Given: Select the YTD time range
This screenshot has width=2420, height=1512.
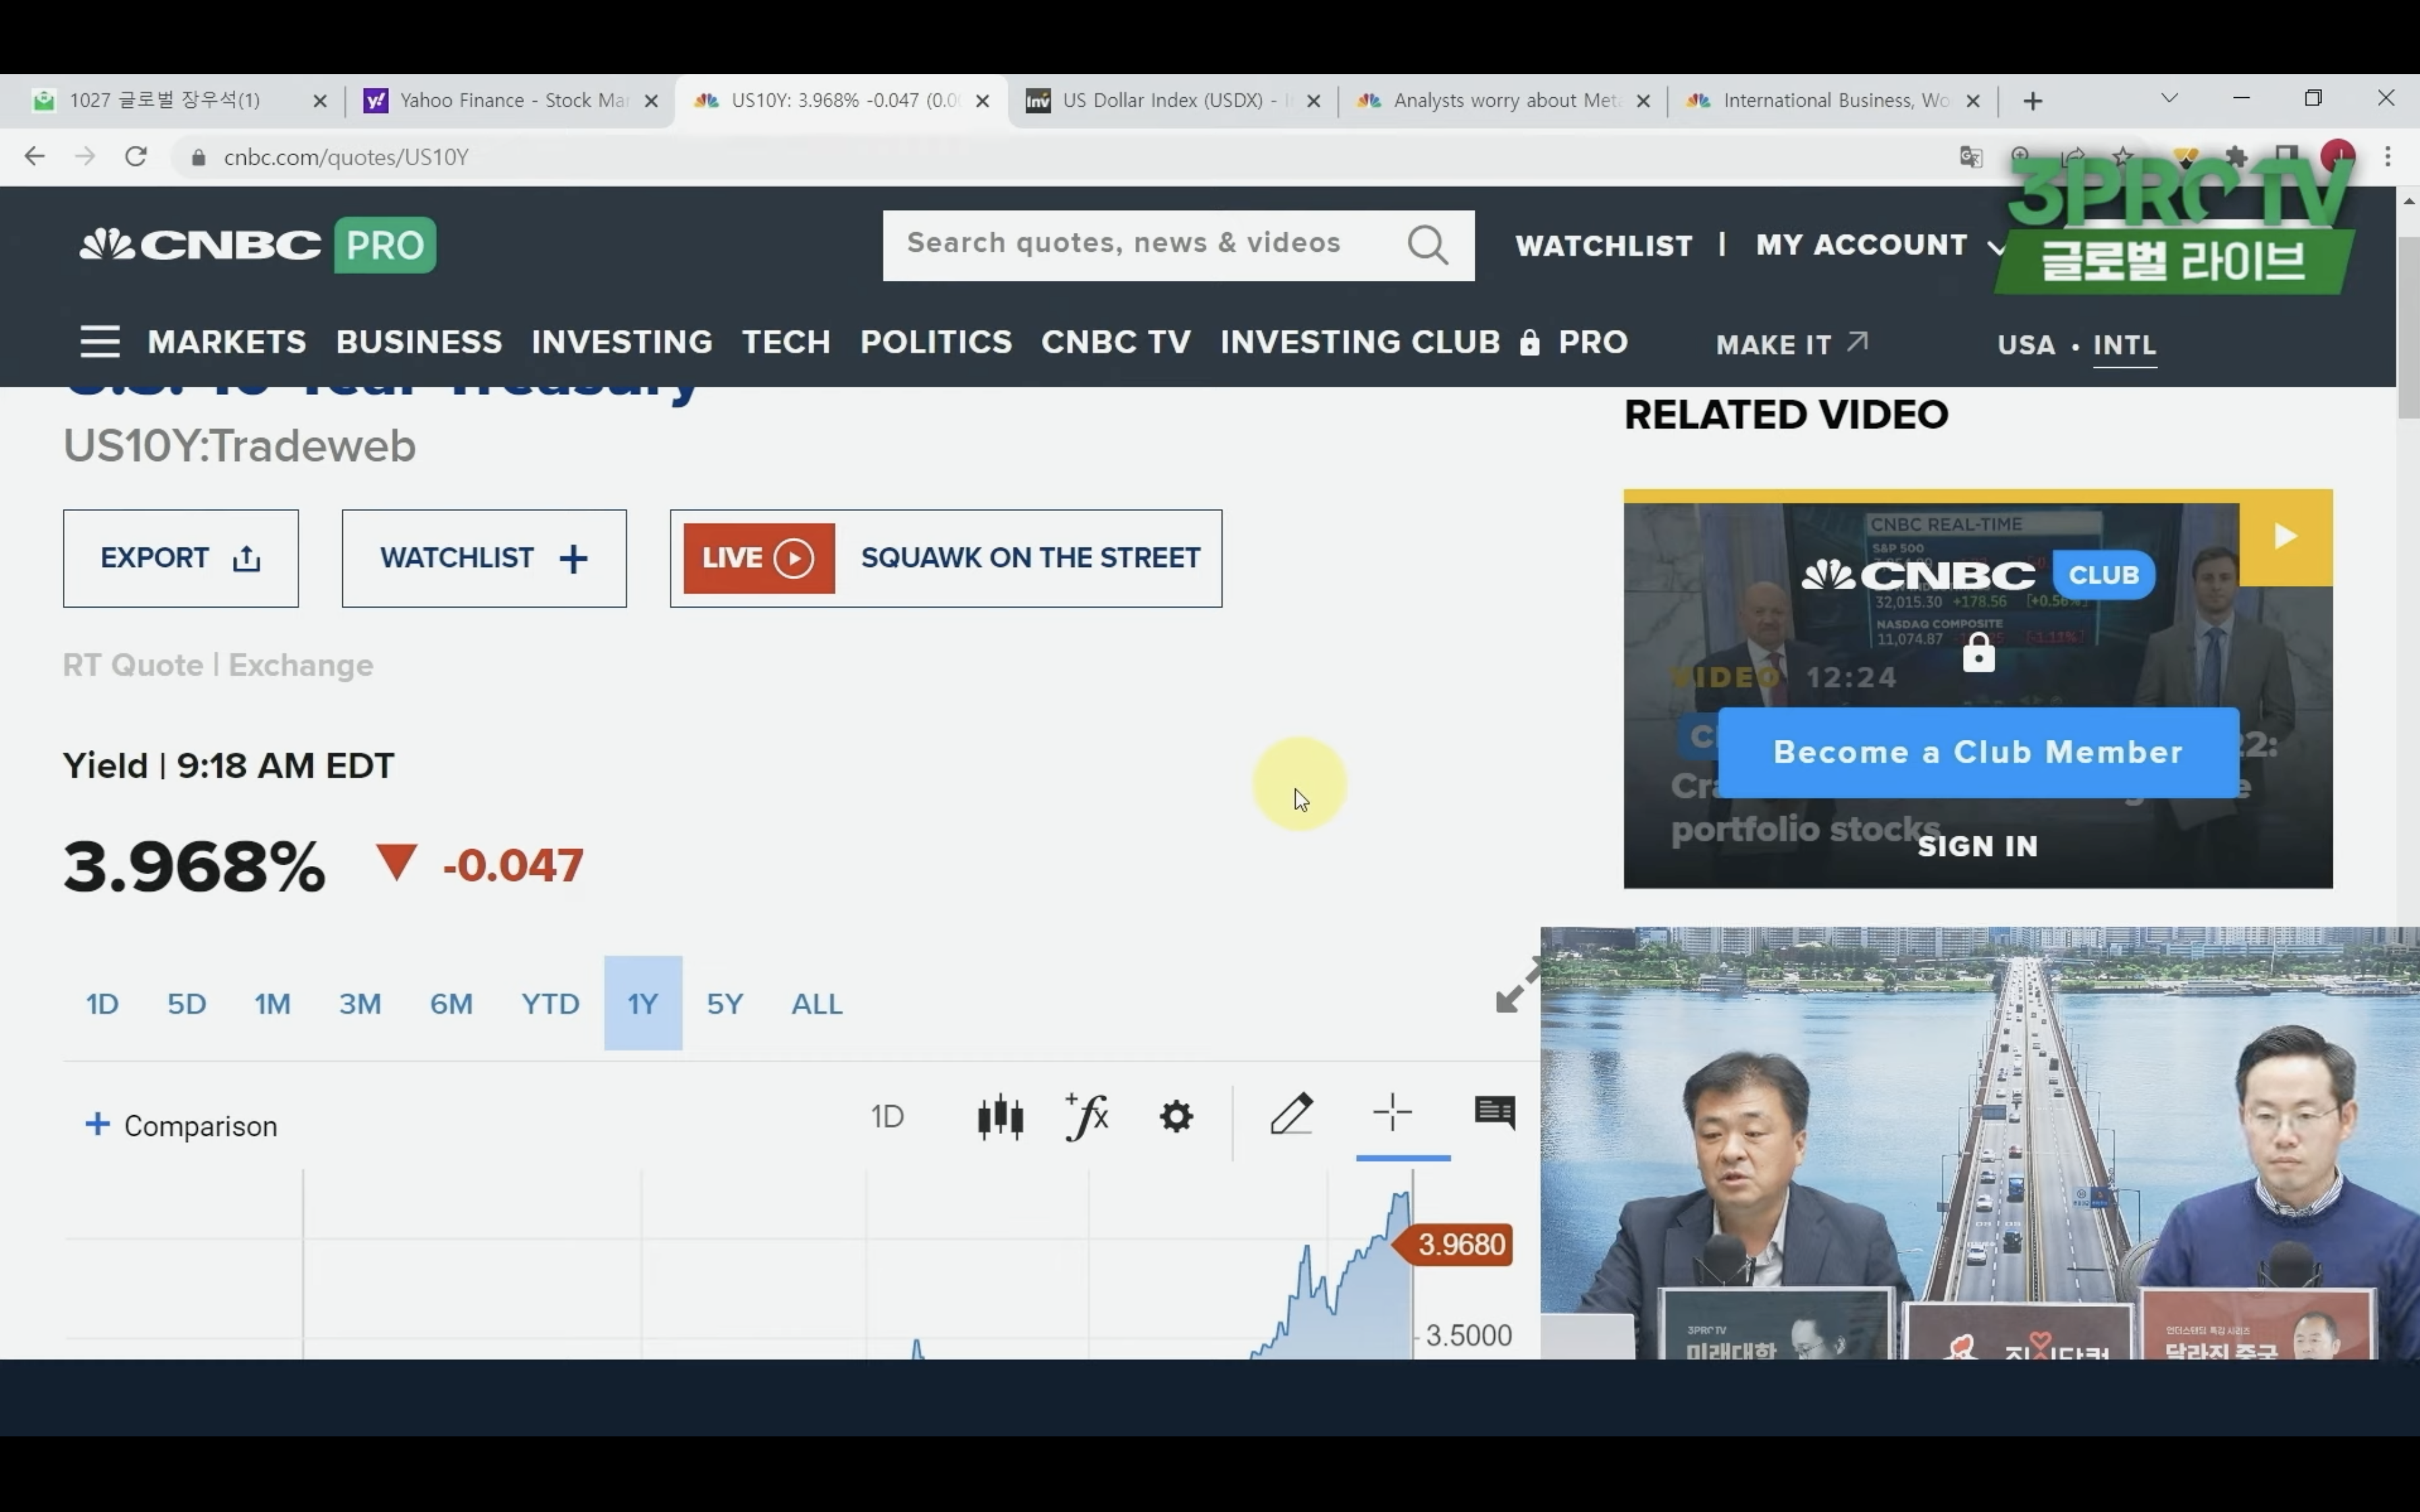Looking at the screenshot, I should click(x=550, y=1003).
